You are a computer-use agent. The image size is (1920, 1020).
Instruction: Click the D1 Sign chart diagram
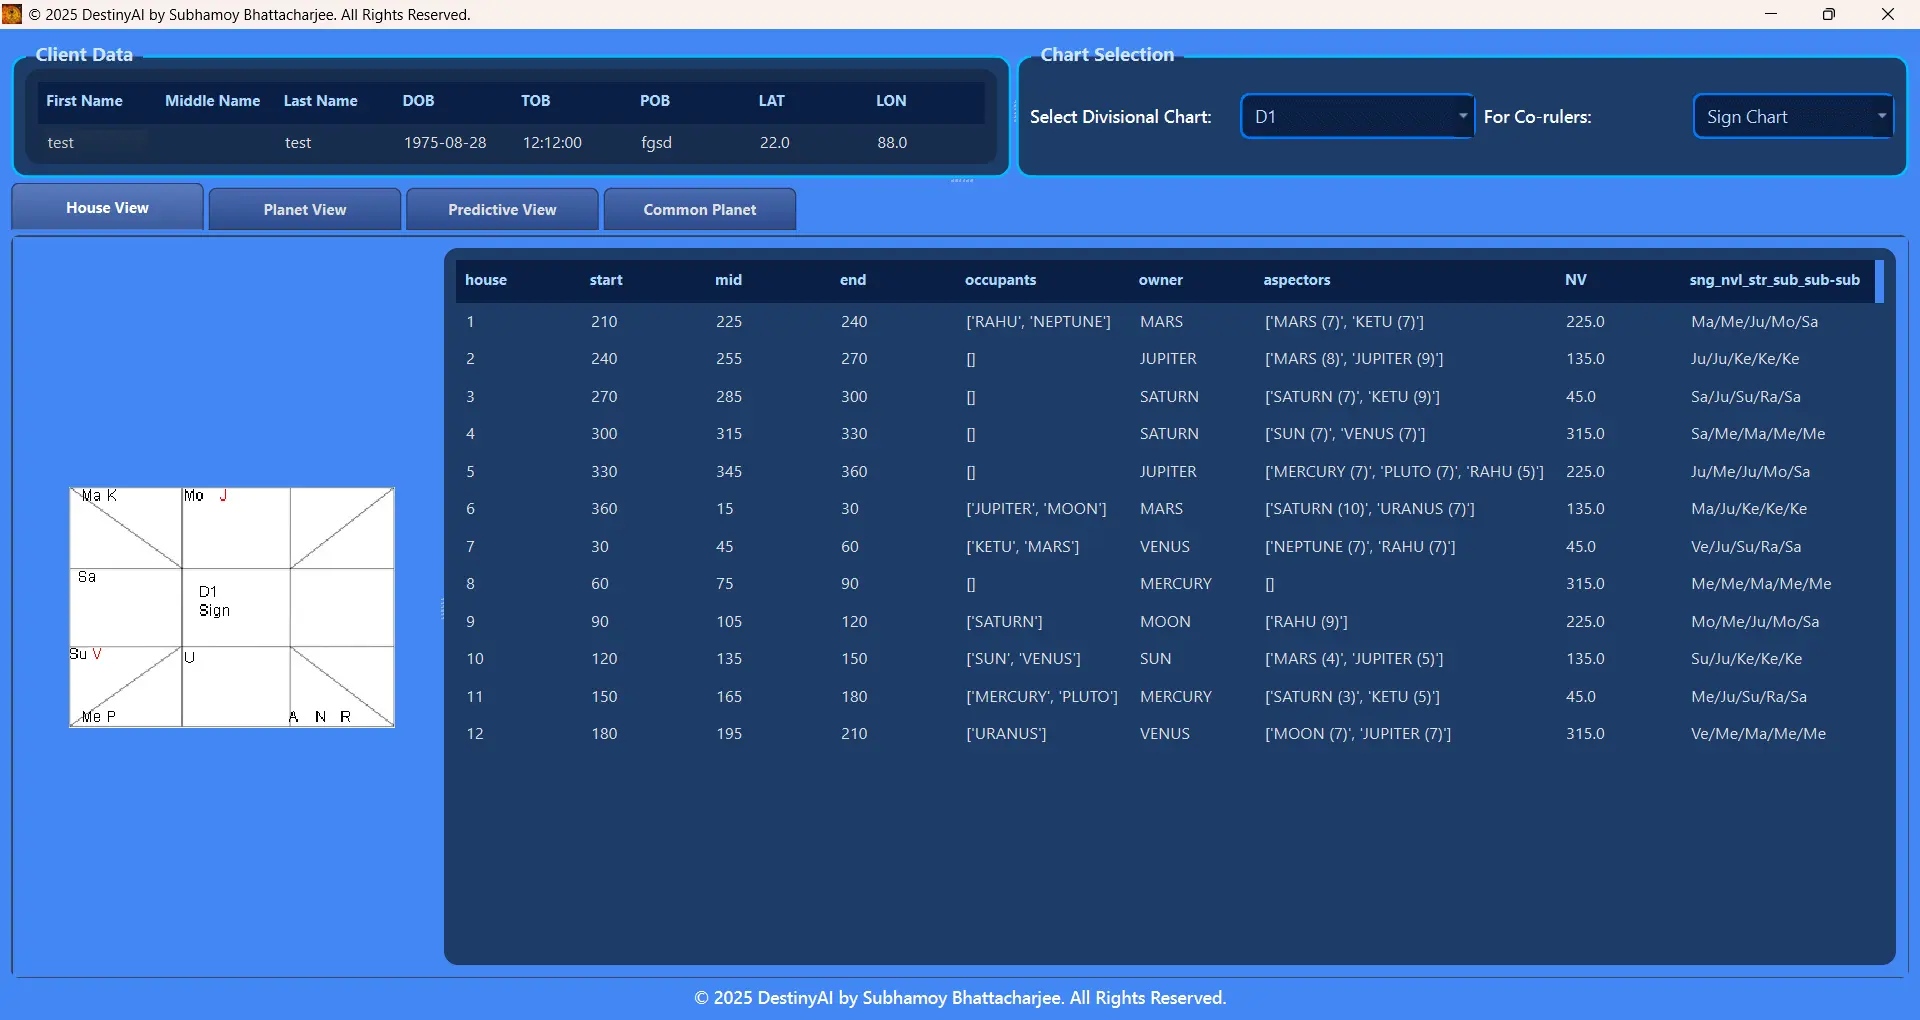coord(231,607)
